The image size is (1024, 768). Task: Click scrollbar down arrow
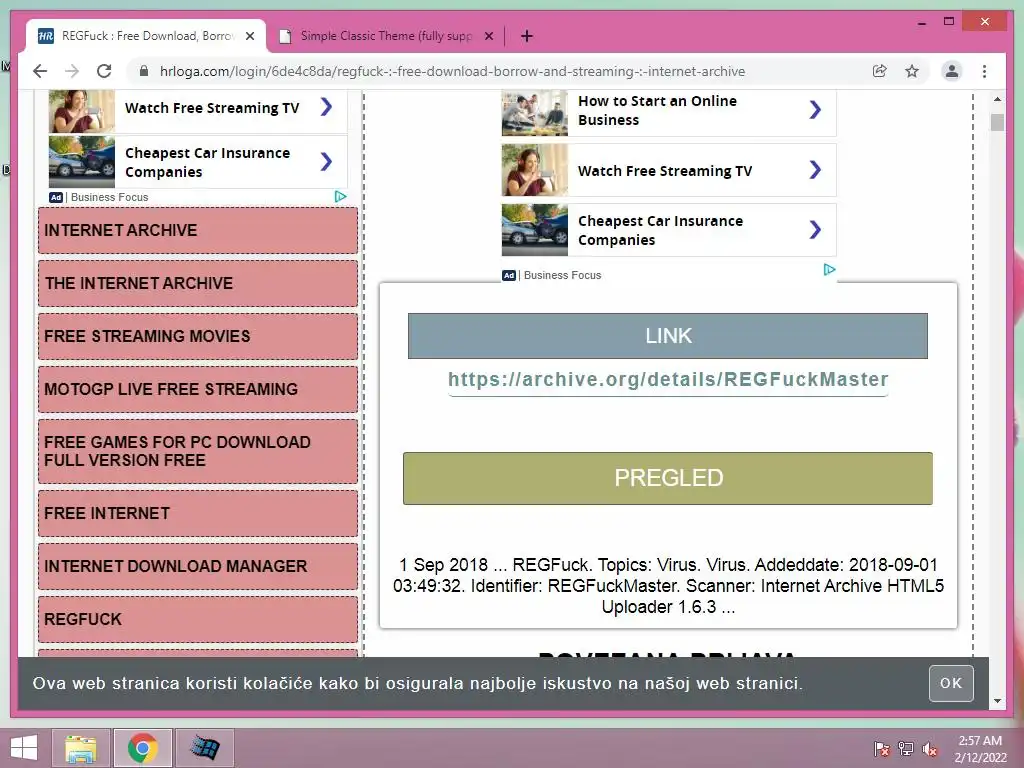tap(997, 701)
